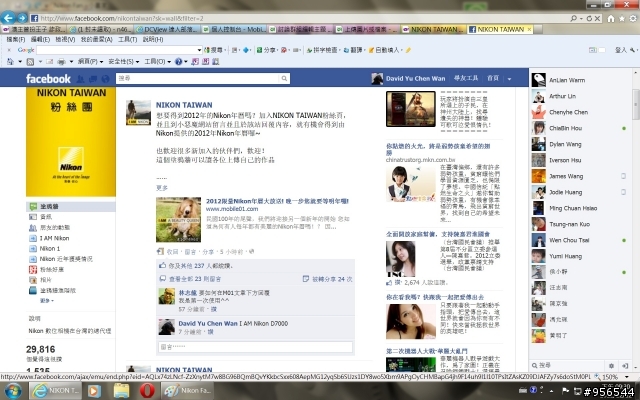The image size is (640, 400).
Task: Click thumbs-up icon beside 237 likes
Action: 162,265
